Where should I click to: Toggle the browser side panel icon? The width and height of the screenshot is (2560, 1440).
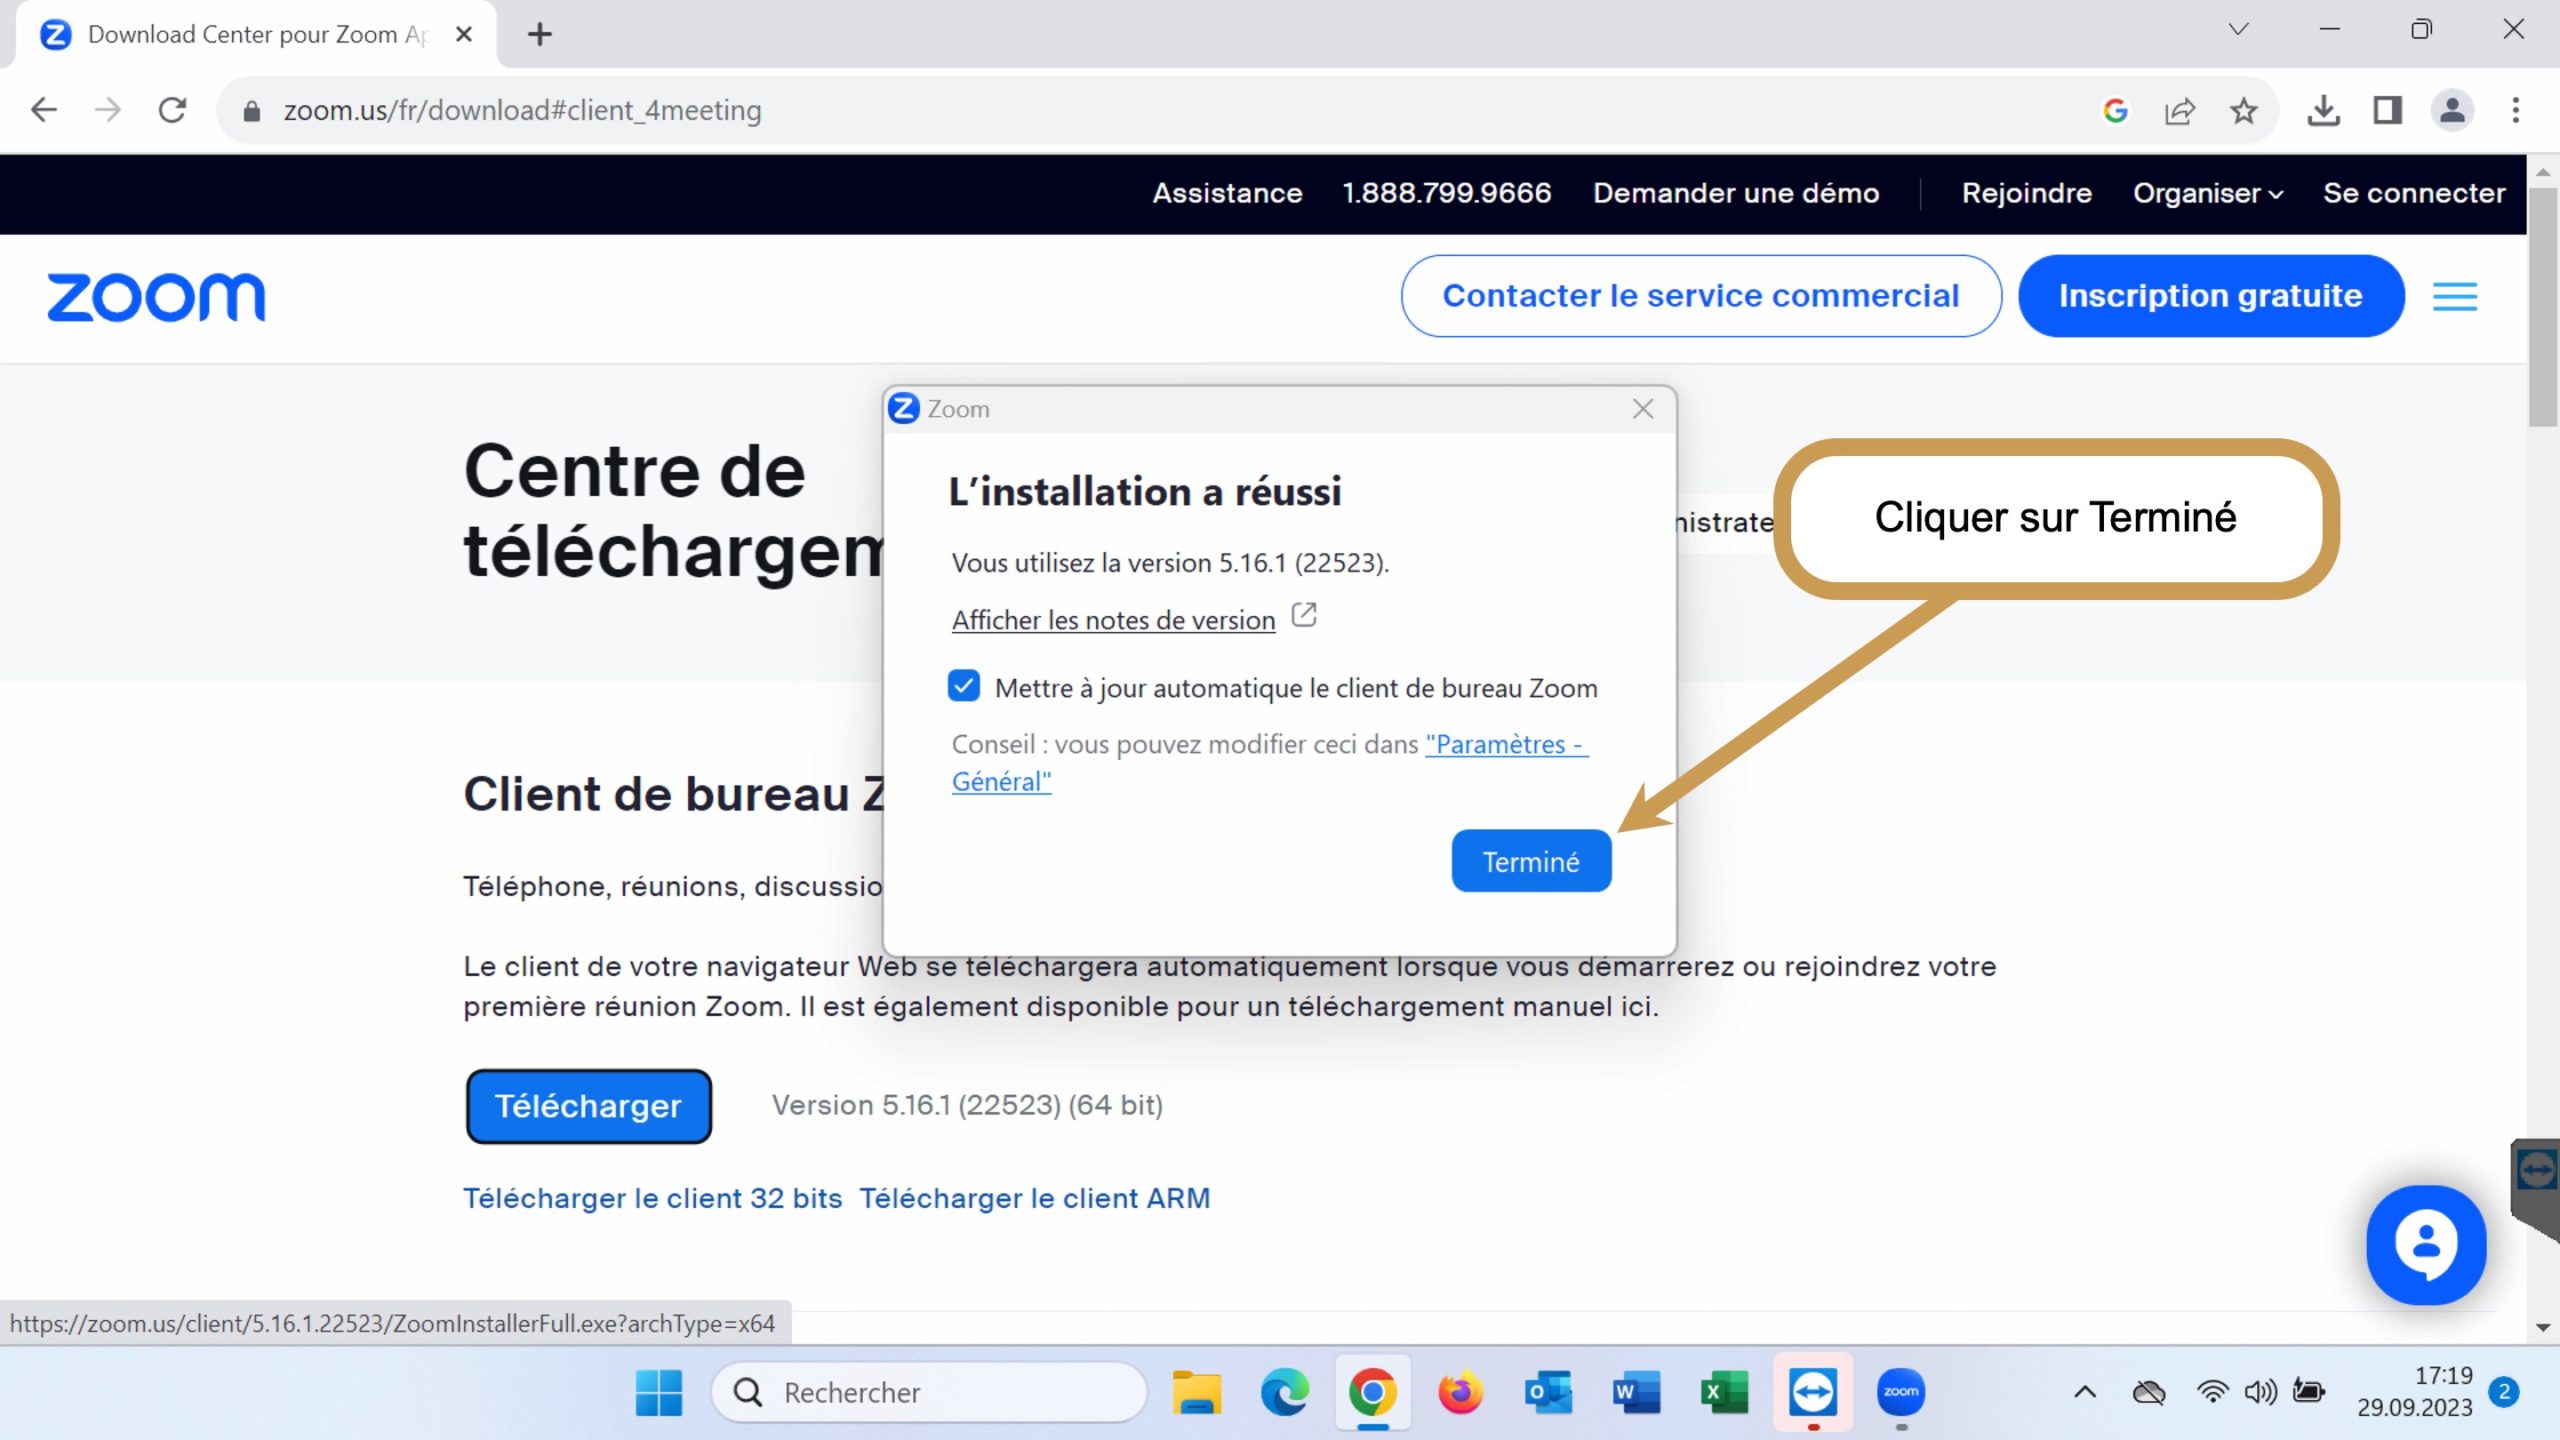(x=2387, y=110)
